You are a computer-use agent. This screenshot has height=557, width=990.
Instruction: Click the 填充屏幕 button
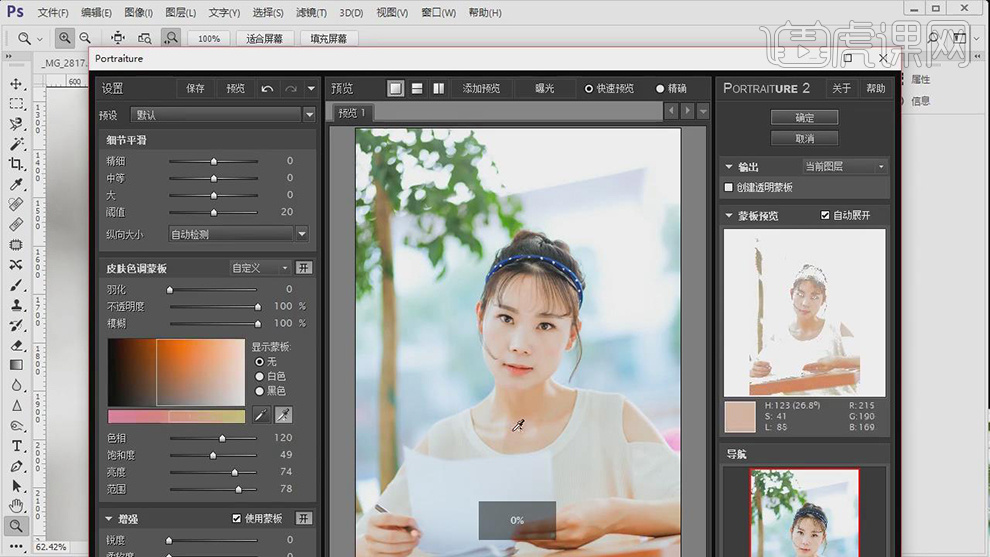tap(328, 39)
